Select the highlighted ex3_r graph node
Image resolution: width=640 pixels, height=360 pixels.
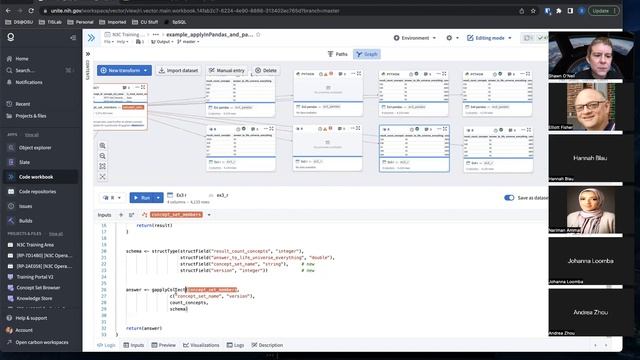click(x=414, y=149)
